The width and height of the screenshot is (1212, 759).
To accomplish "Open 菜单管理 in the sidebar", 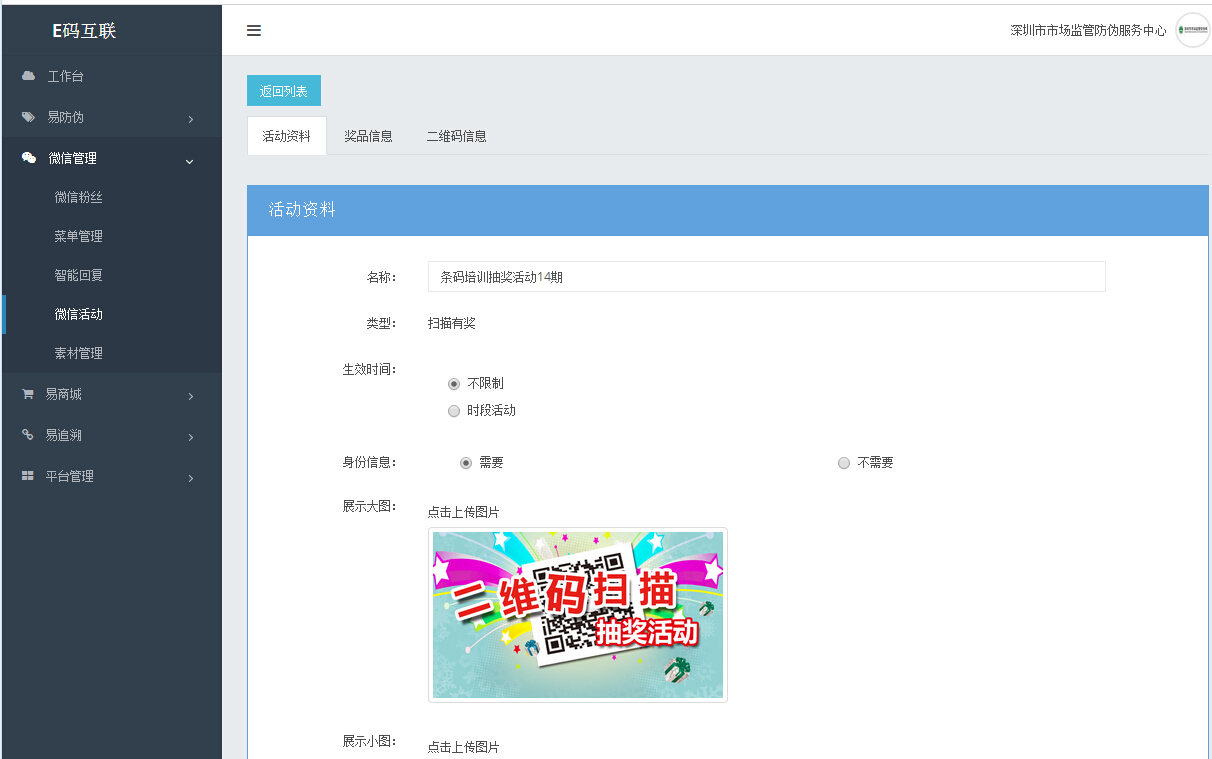I will 78,236.
